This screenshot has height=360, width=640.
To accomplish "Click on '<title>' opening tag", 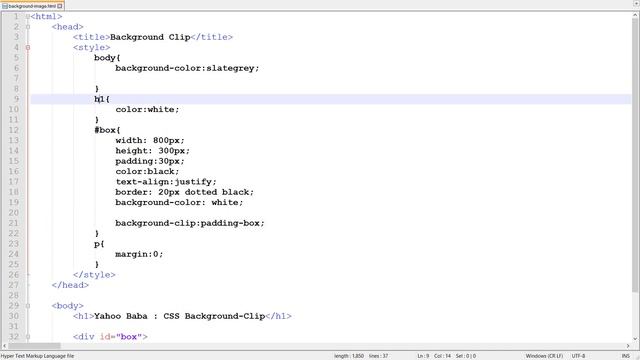I will [x=91, y=37].
